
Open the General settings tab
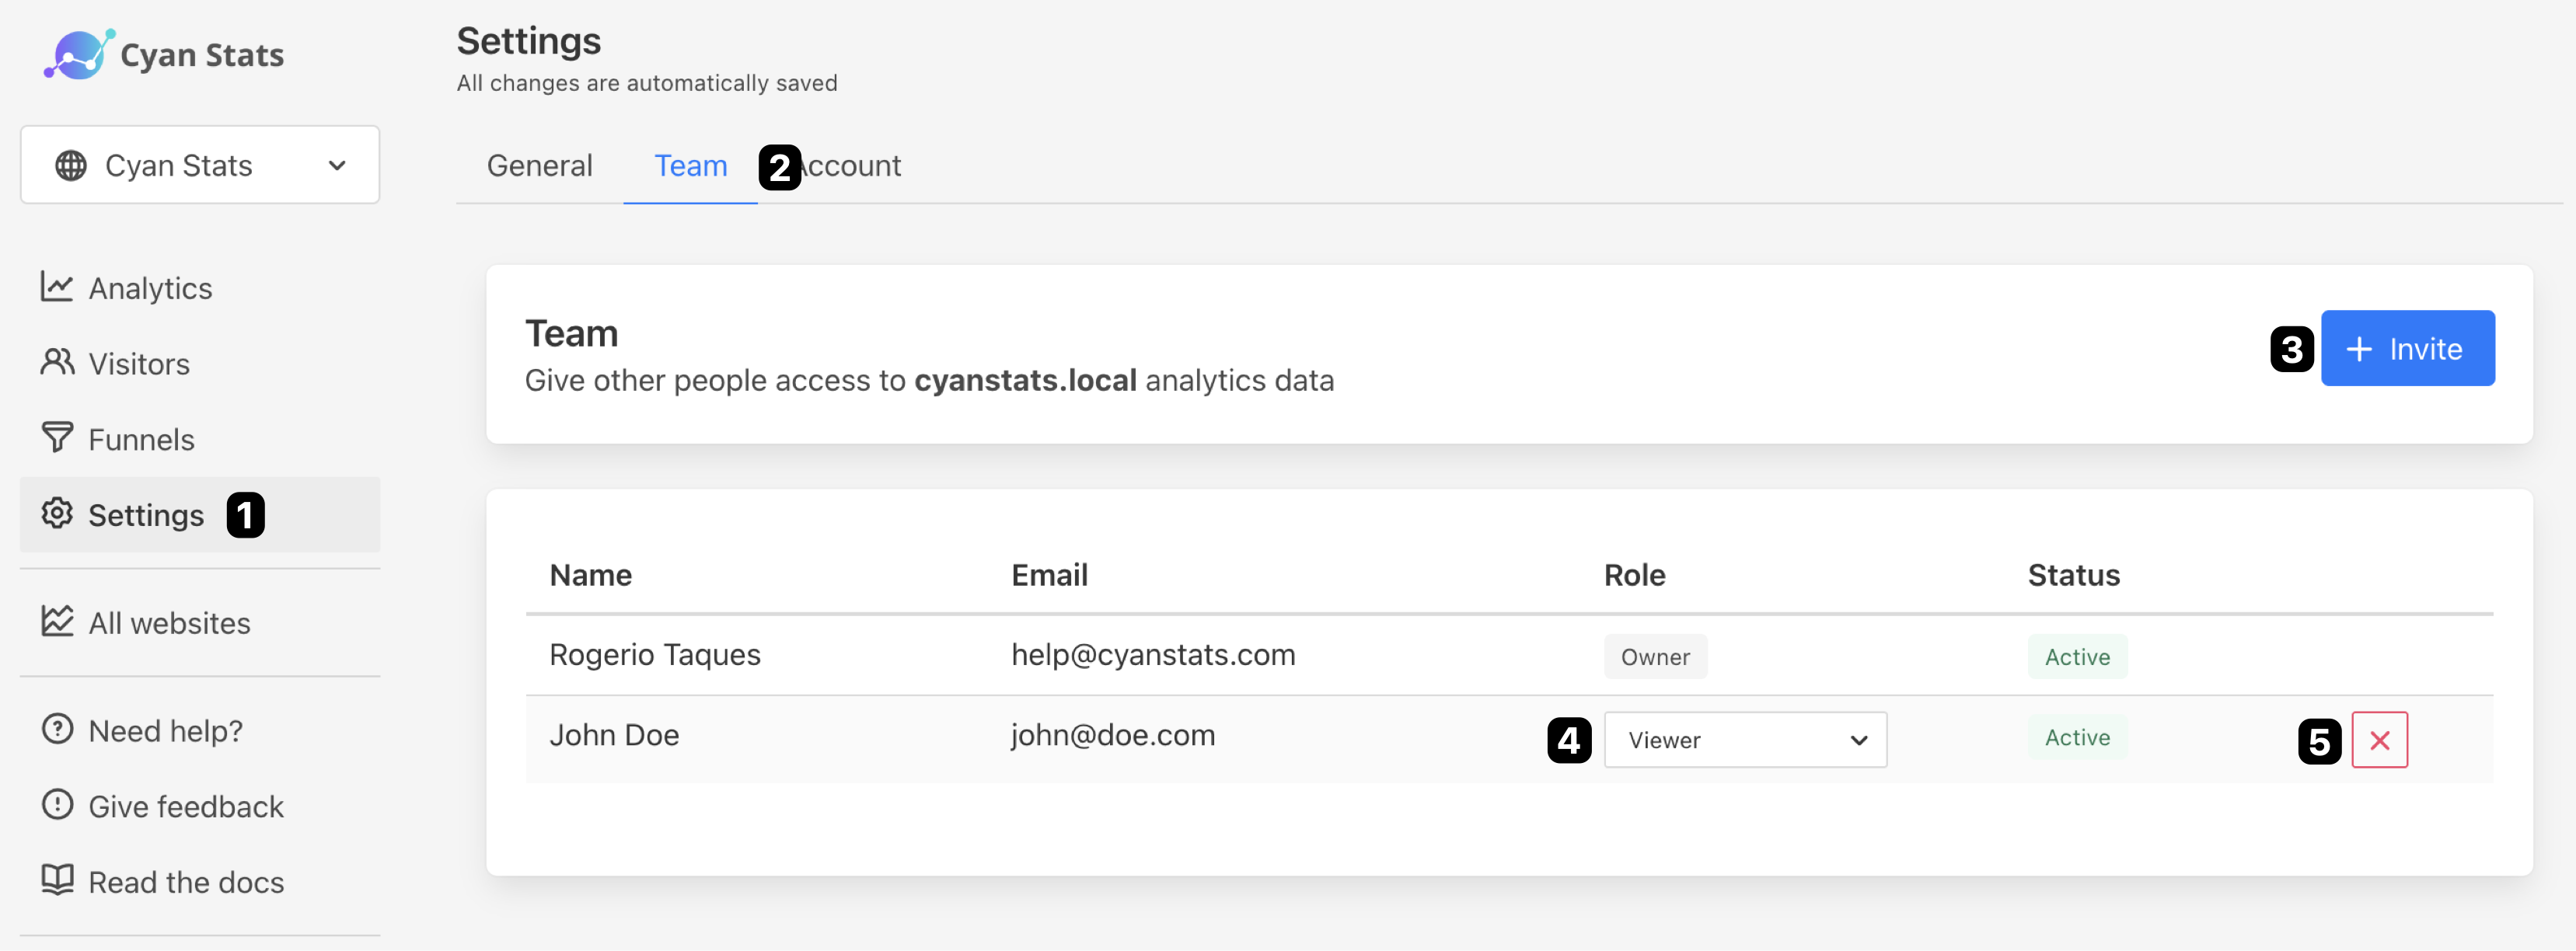(x=539, y=162)
